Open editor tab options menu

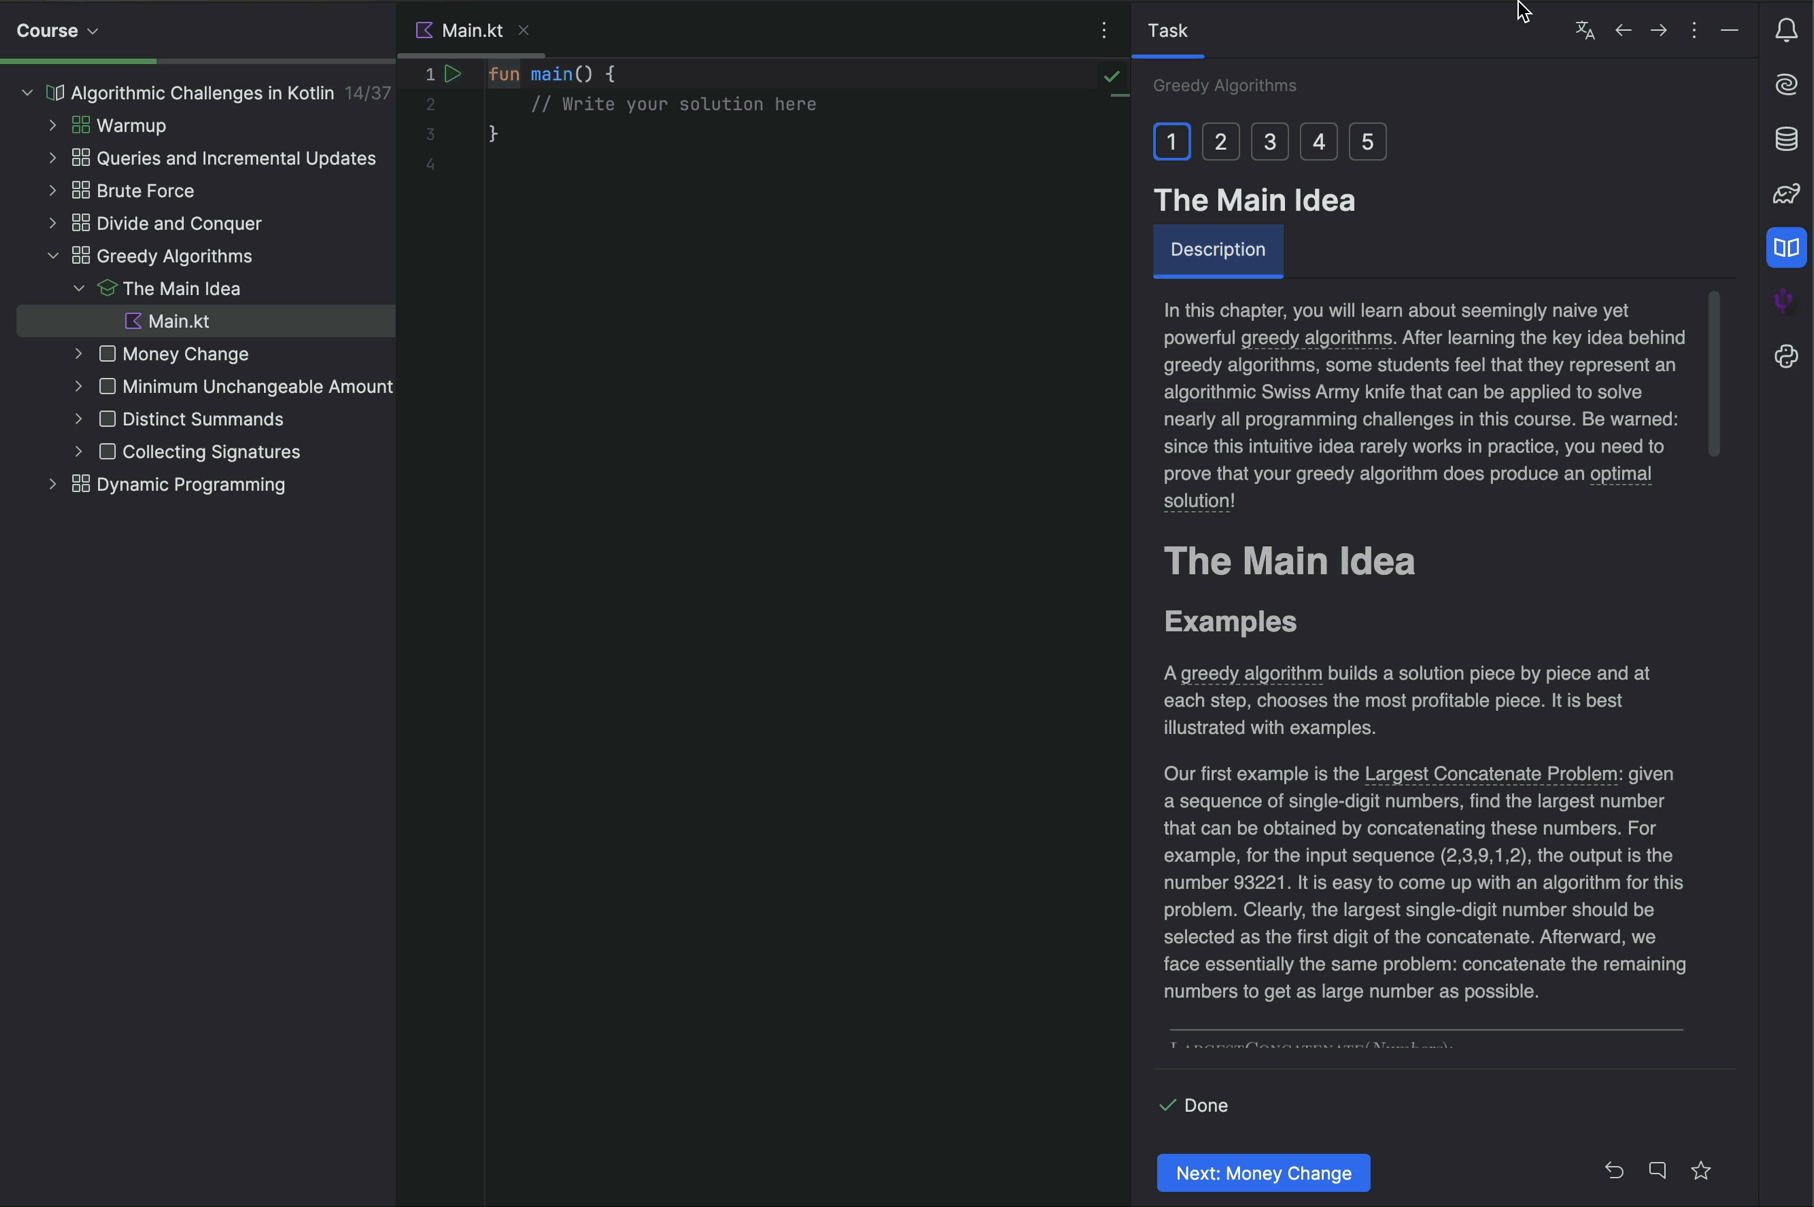point(1104,31)
